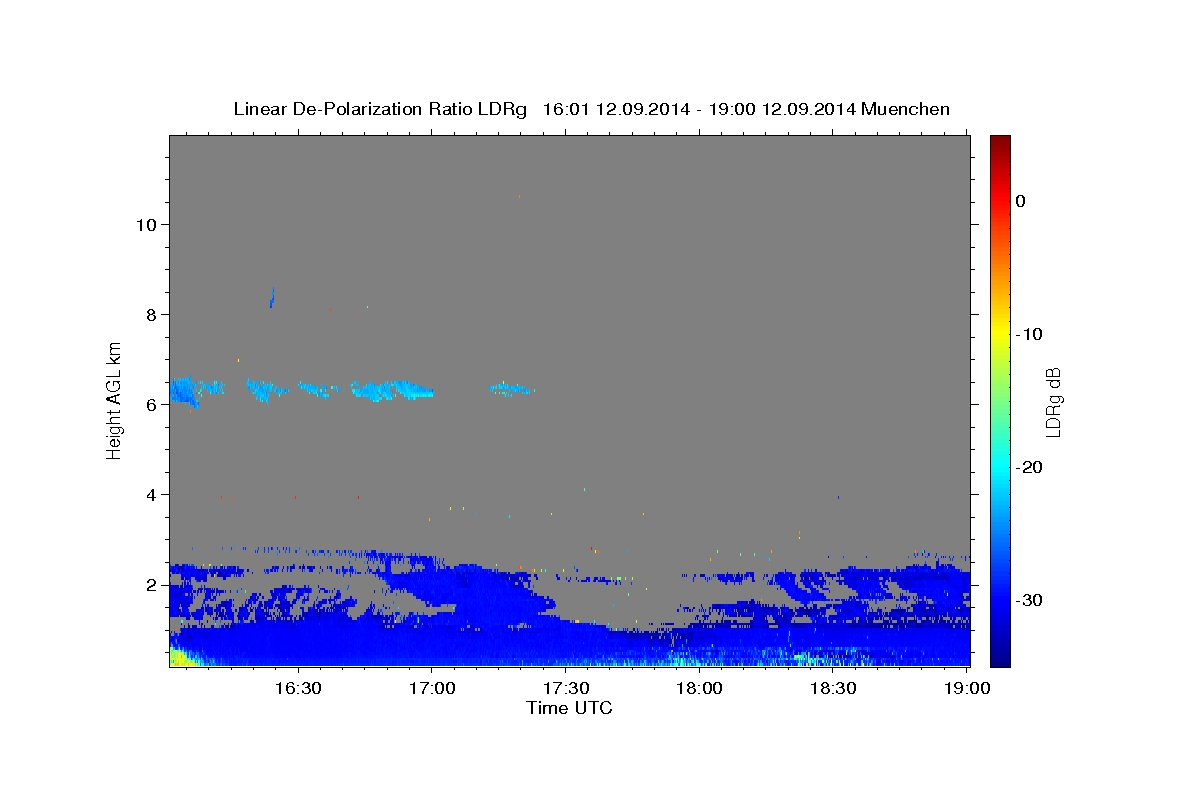Click the height tick label 4
1200x800 pixels.
click(x=149, y=494)
